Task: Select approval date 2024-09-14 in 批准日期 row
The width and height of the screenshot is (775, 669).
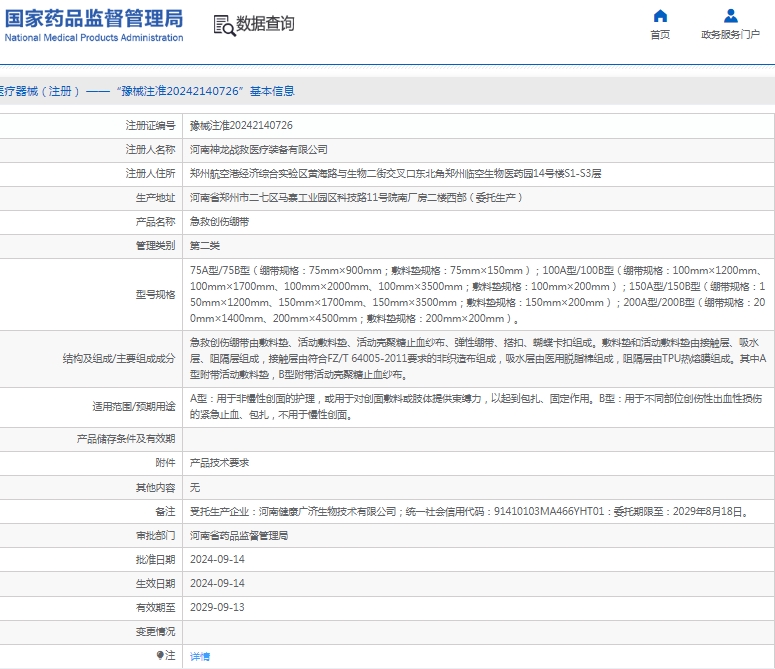Action: point(217,559)
